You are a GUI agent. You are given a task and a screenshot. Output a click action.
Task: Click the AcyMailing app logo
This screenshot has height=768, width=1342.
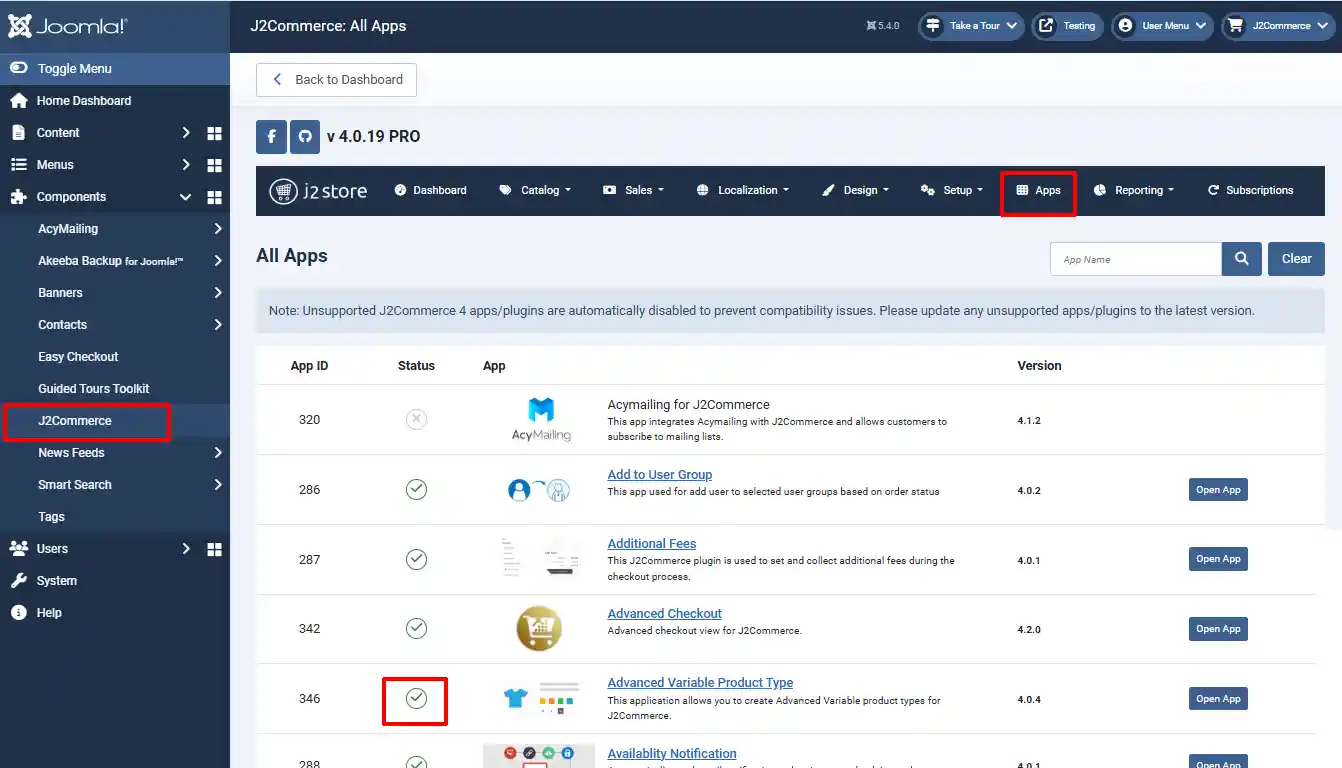click(541, 420)
